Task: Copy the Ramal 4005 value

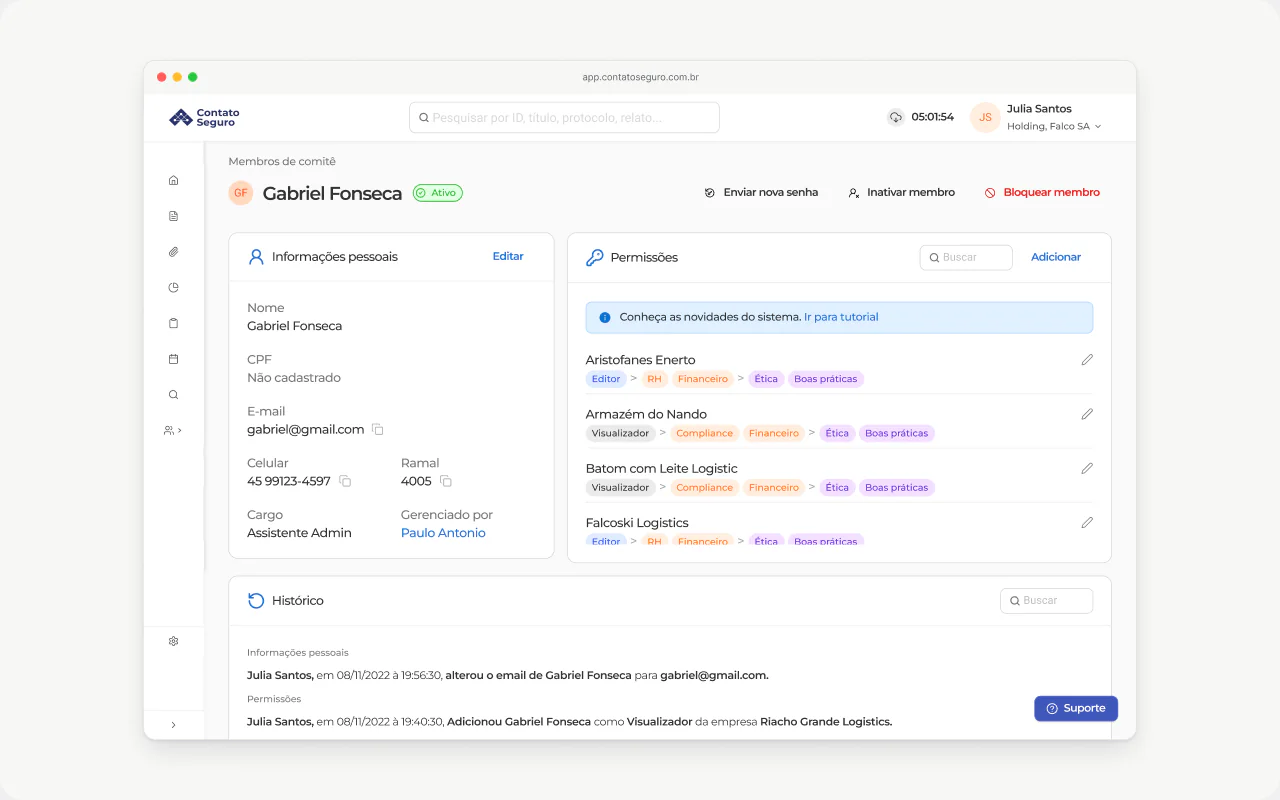Action: click(x=446, y=481)
